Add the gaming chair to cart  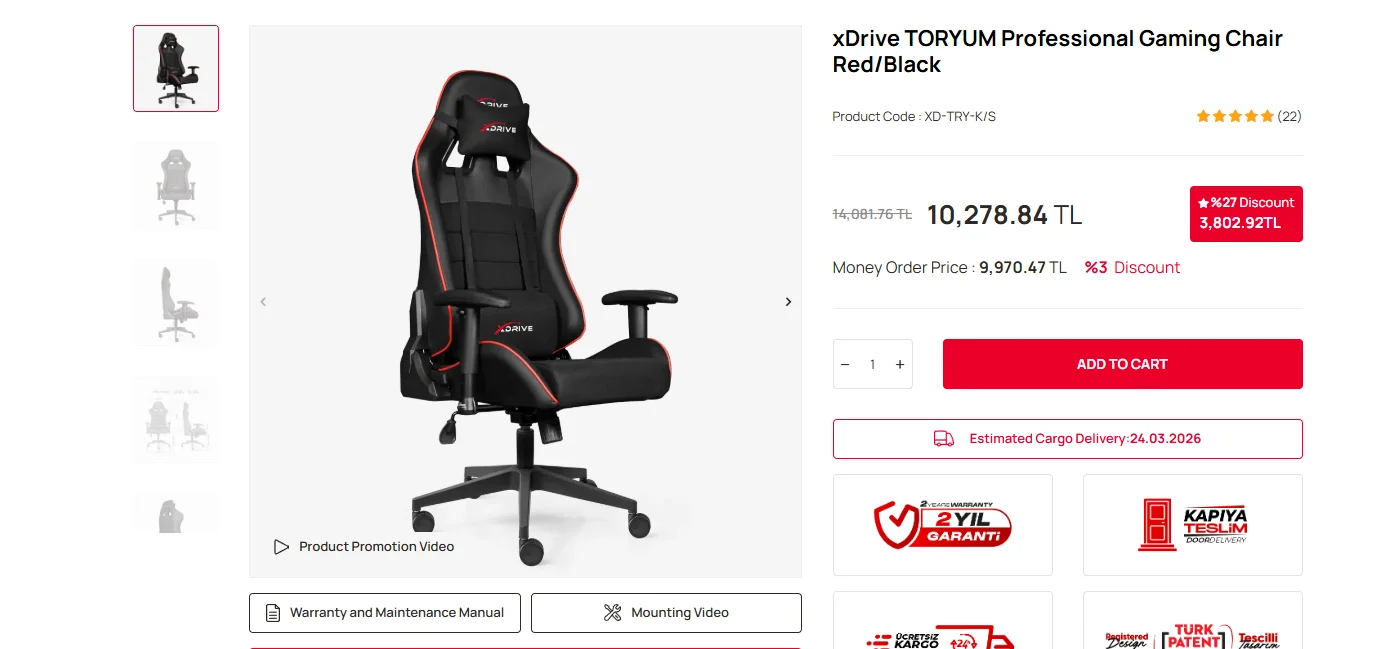[x=1122, y=364]
